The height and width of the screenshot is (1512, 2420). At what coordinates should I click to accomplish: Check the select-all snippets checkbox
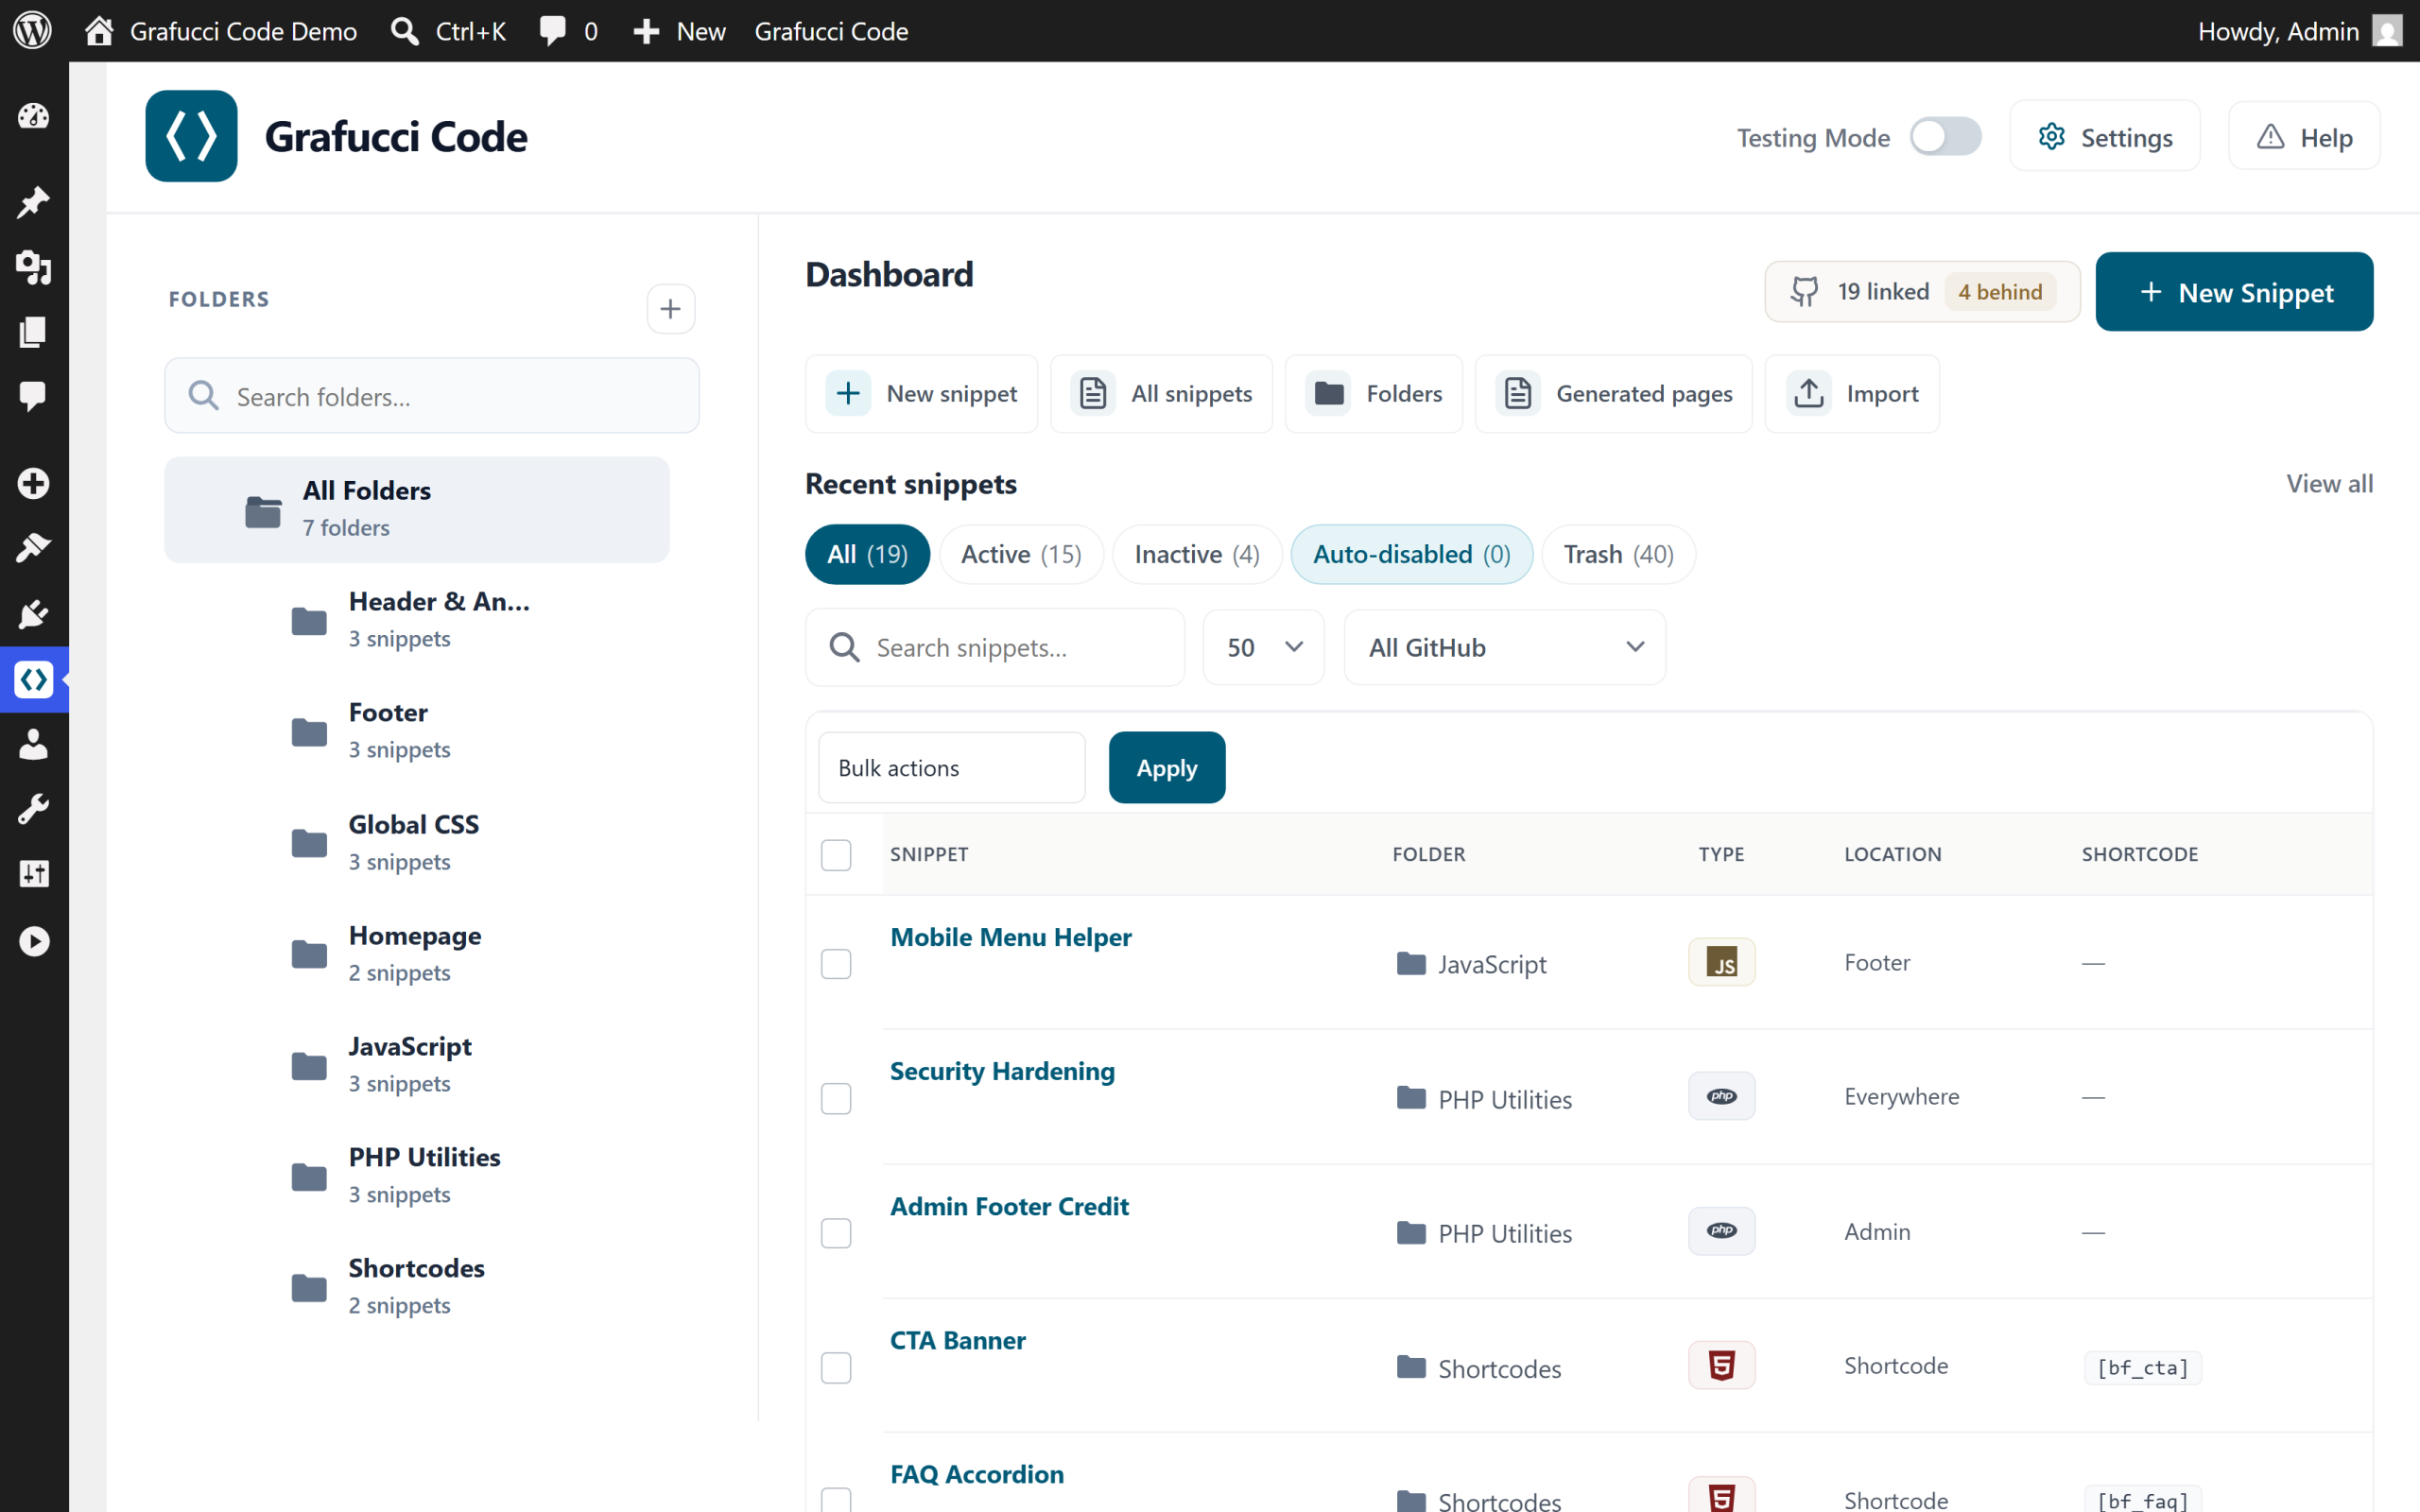[x=836, y=854]
